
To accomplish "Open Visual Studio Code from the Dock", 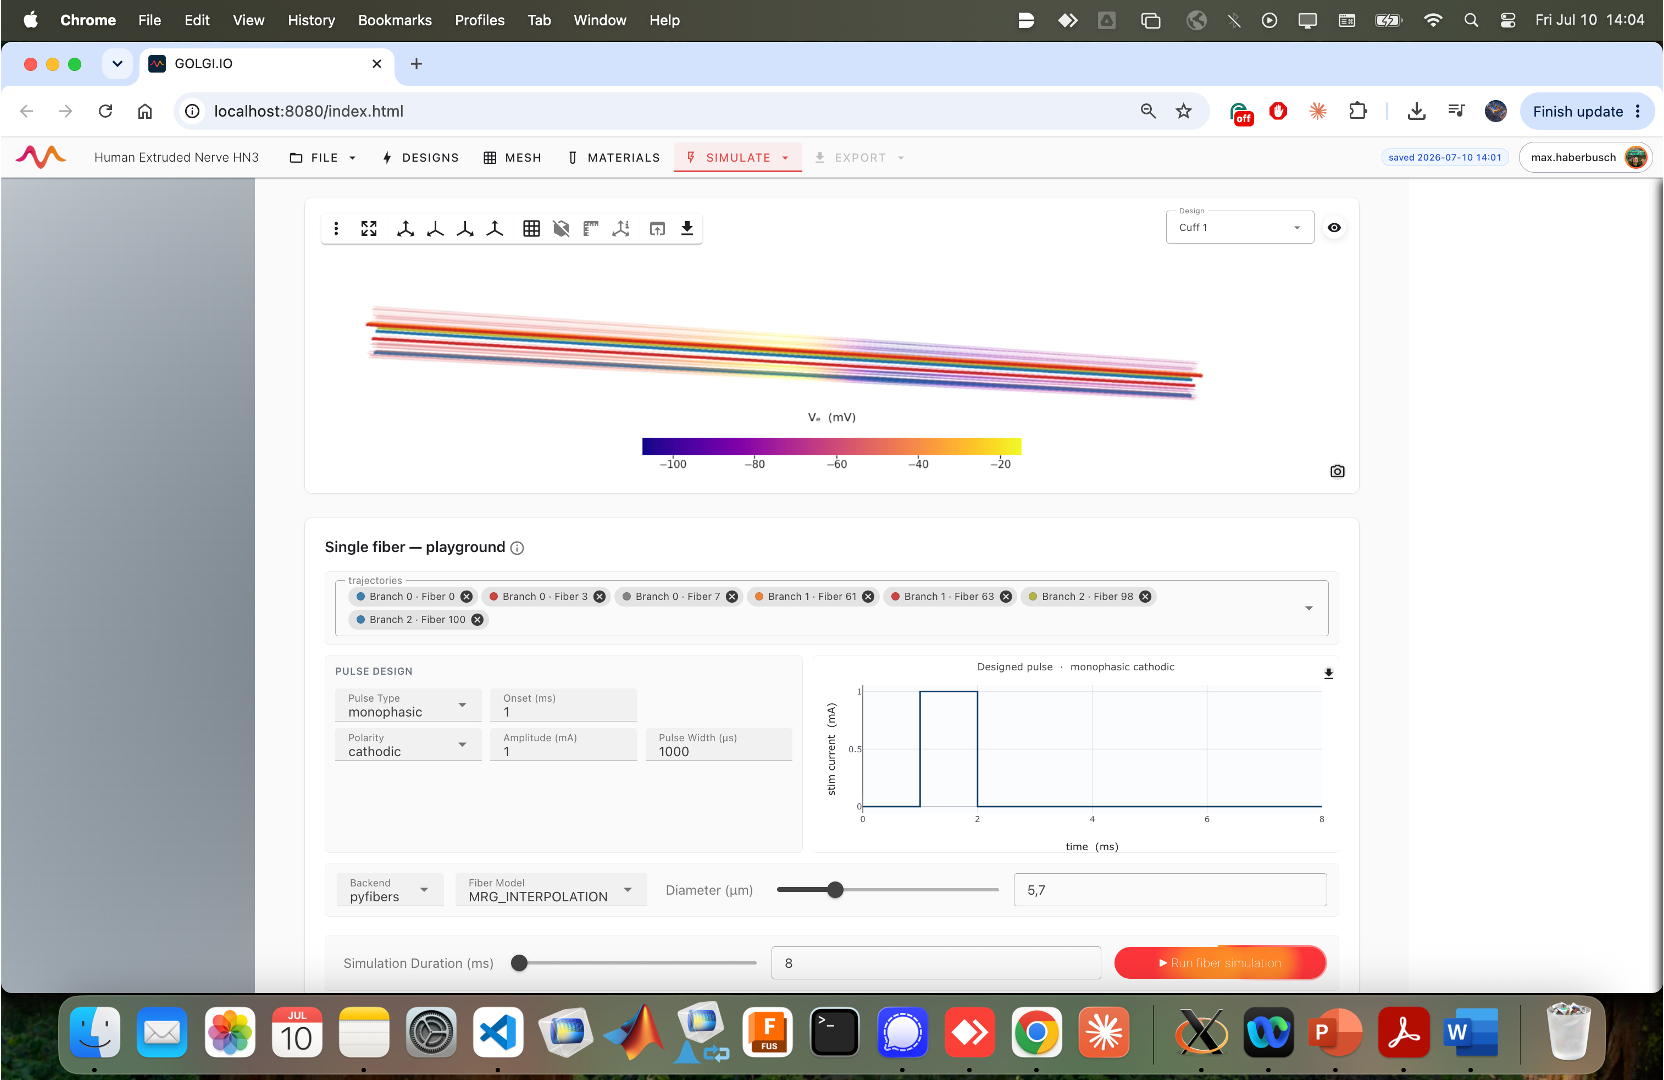I will [x=497, y=1033].
